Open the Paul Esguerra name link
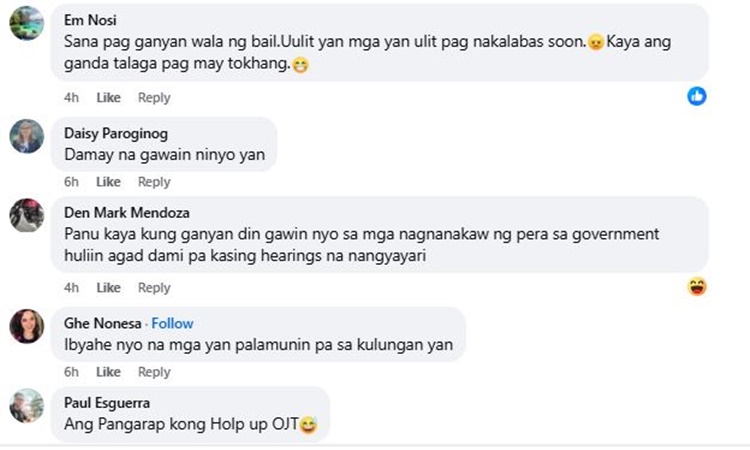 point(107,403)
